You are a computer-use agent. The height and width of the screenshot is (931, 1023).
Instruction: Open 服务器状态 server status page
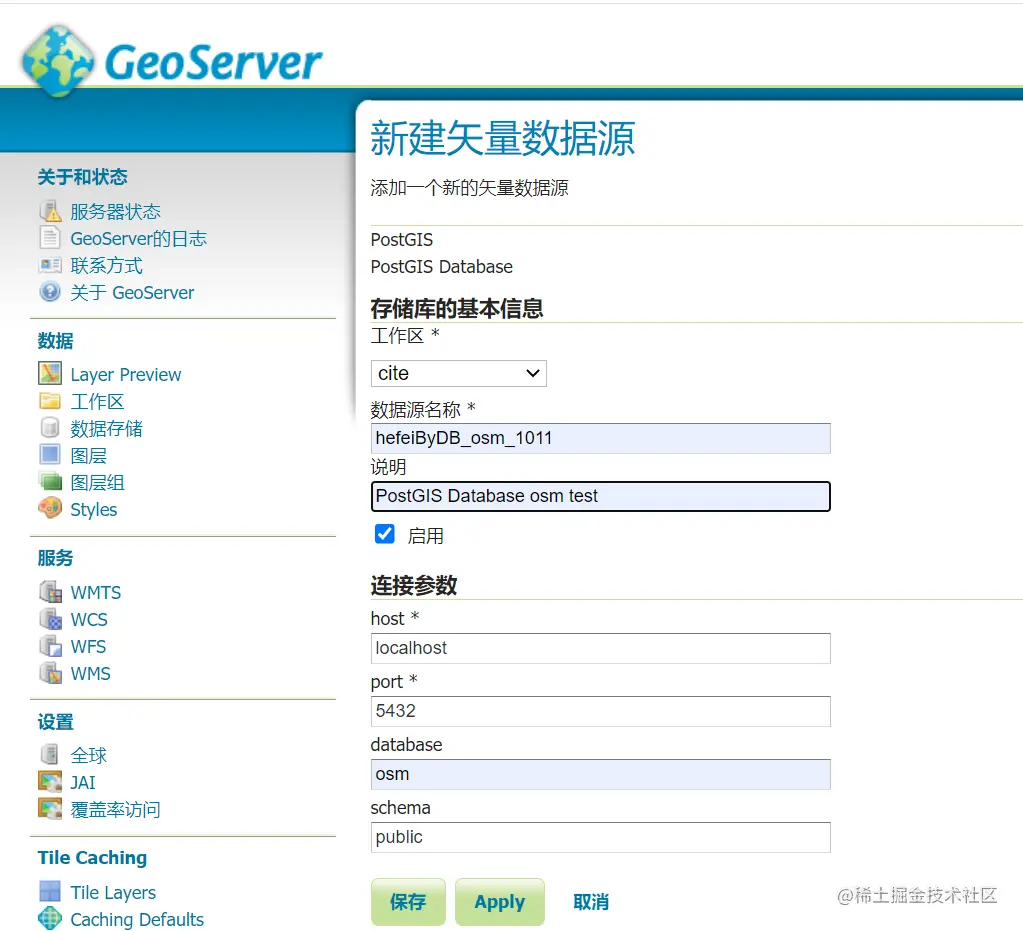point(115,211)
